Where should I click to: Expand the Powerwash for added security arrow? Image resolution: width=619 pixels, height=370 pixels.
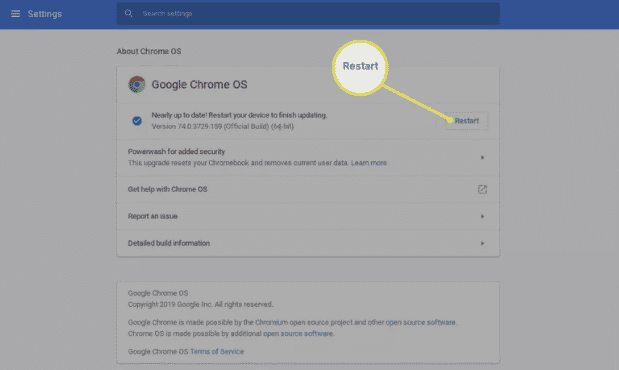point(482,158)
